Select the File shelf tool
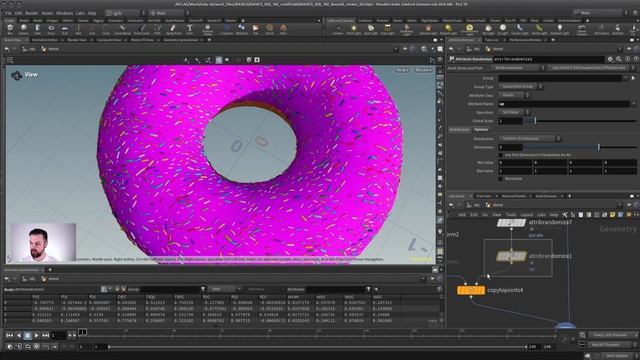640x360 pixels. (x=256, y=29)
